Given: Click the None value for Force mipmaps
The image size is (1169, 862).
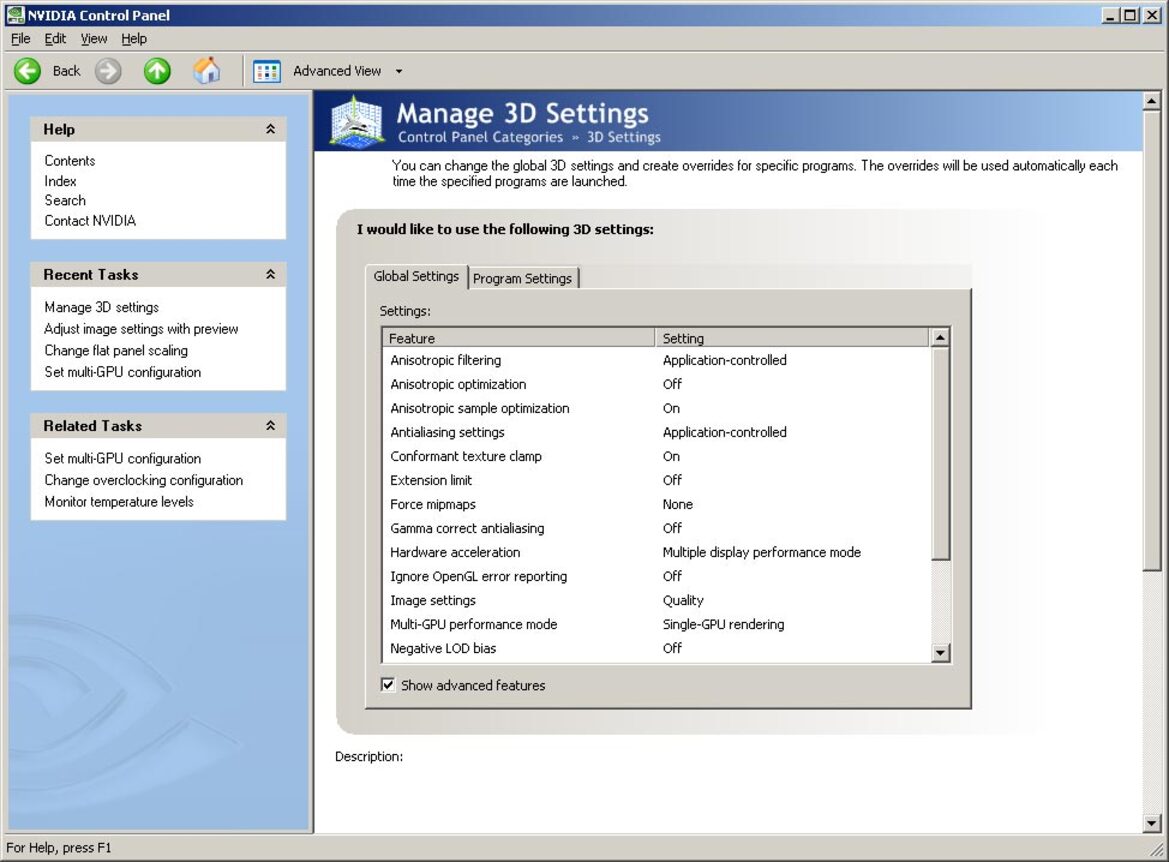Looking at the screenshot, I should tap(678, 504).
